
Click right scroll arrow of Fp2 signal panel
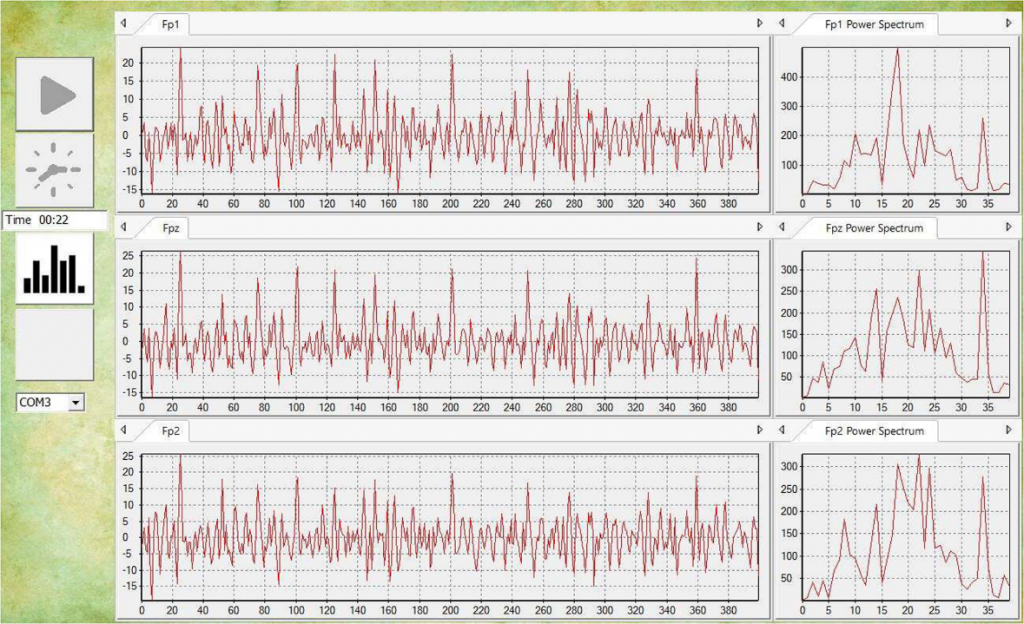(x=759, y=430)
